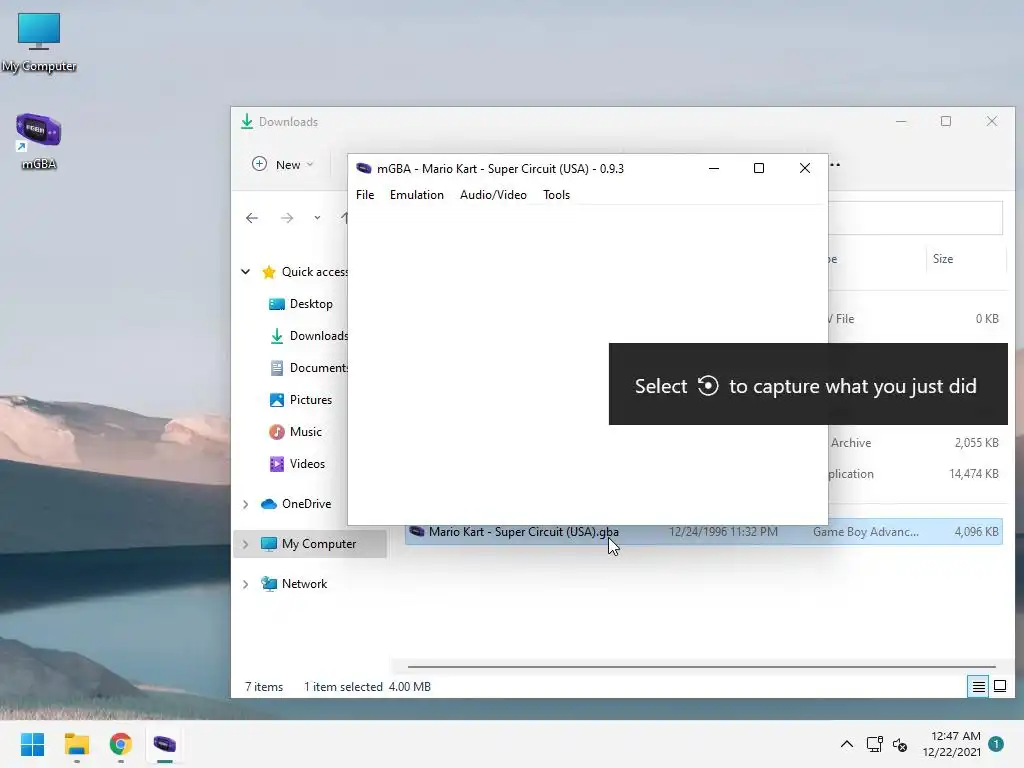The width and height of the screenshot is (1024, 768).
Task: Open Videos in the navigation pane
Action: click(307, 464)
